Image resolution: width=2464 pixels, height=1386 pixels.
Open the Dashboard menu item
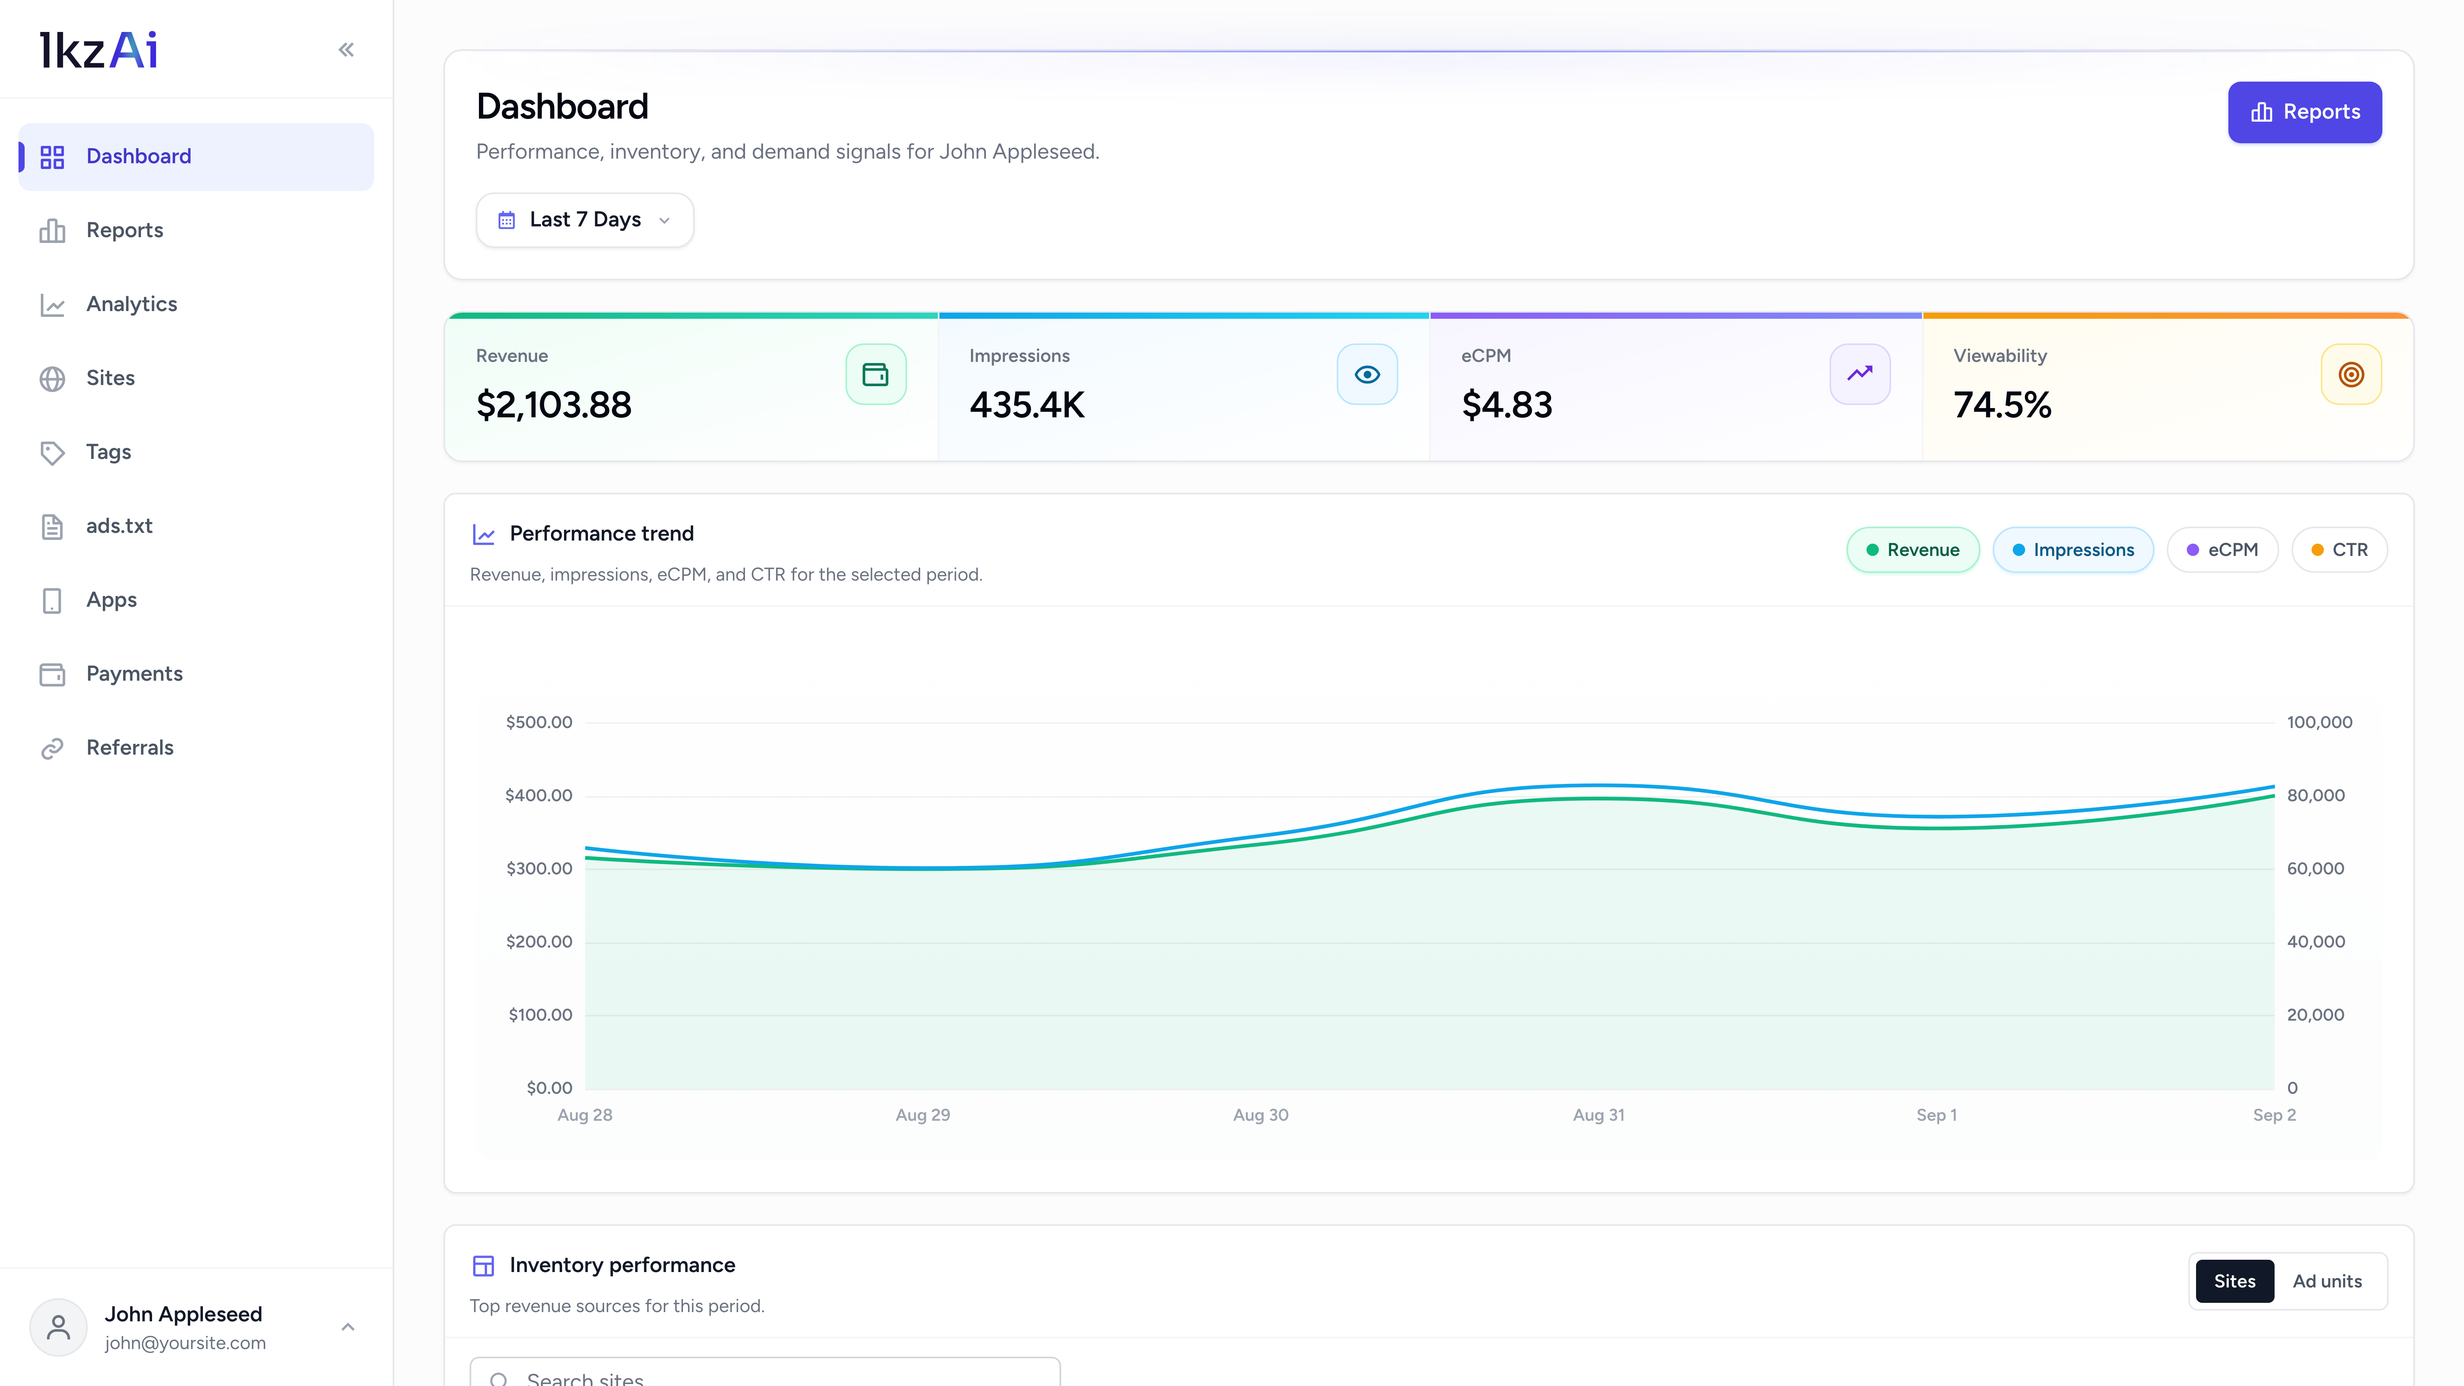tap(196, 157)
